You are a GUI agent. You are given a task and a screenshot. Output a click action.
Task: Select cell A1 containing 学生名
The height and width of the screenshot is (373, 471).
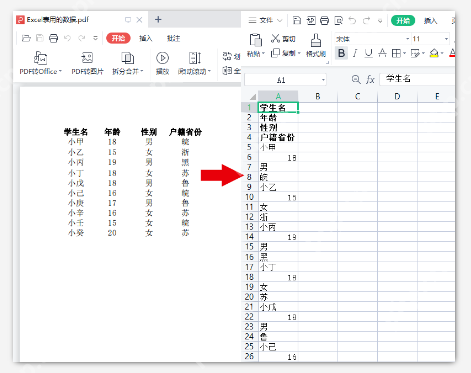tap(278, 107)
